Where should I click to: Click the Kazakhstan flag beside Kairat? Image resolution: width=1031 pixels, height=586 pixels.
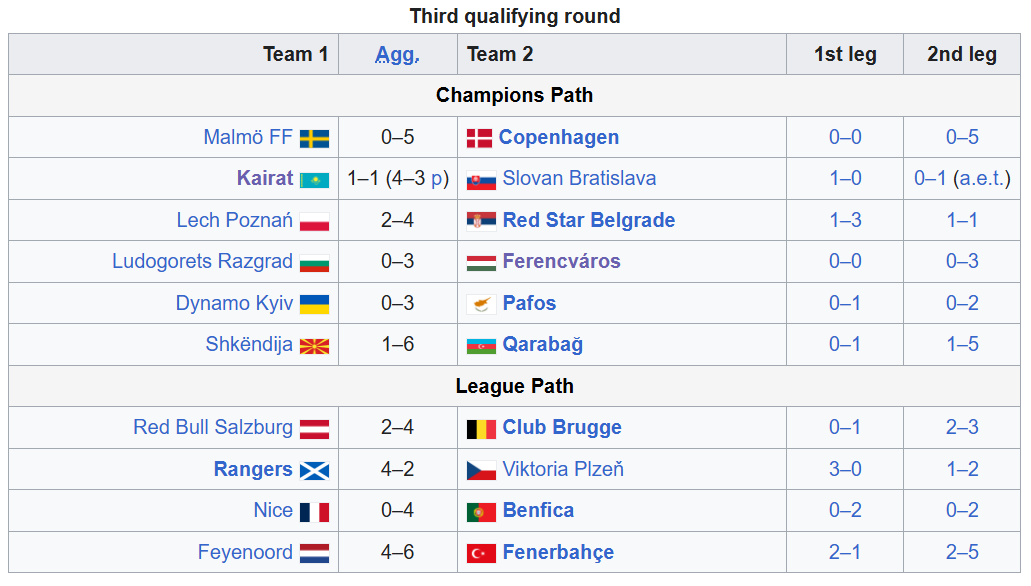pyautogui.click(x=314, y=180)
